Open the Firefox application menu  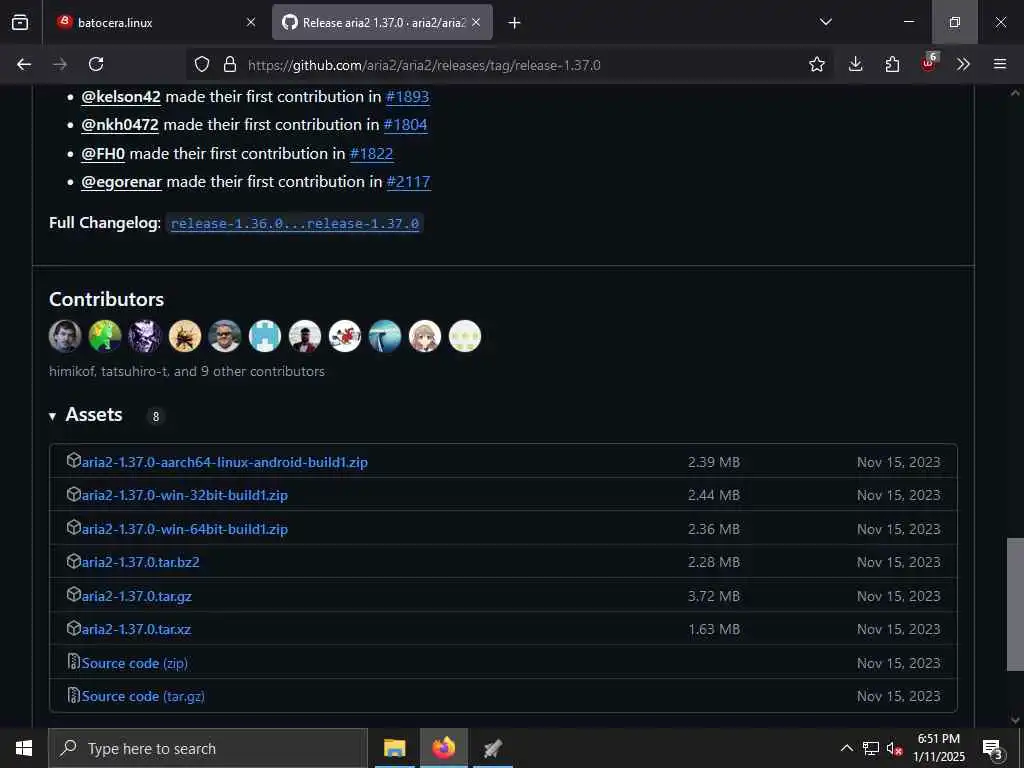(x=1000, y=64)
